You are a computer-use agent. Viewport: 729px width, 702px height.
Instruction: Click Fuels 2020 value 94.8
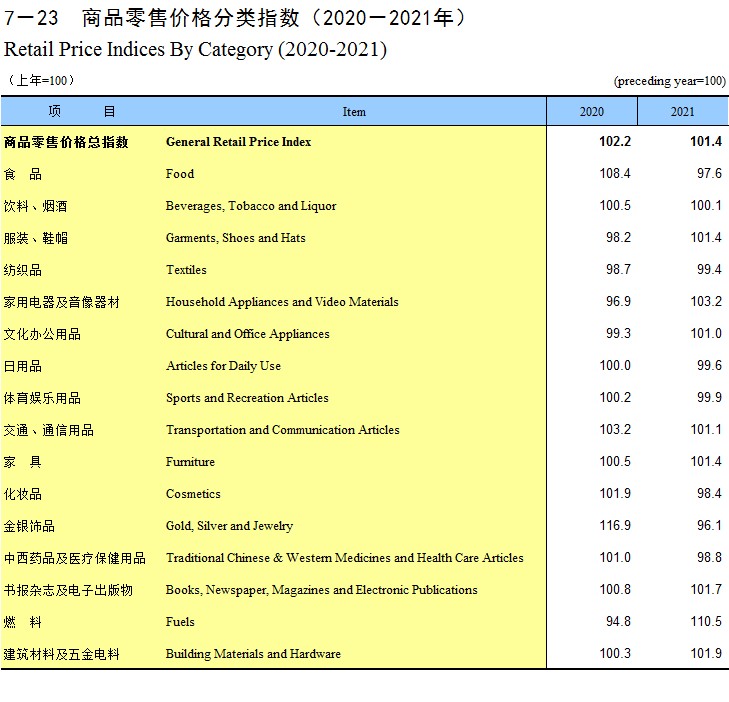tap(618, 622)
